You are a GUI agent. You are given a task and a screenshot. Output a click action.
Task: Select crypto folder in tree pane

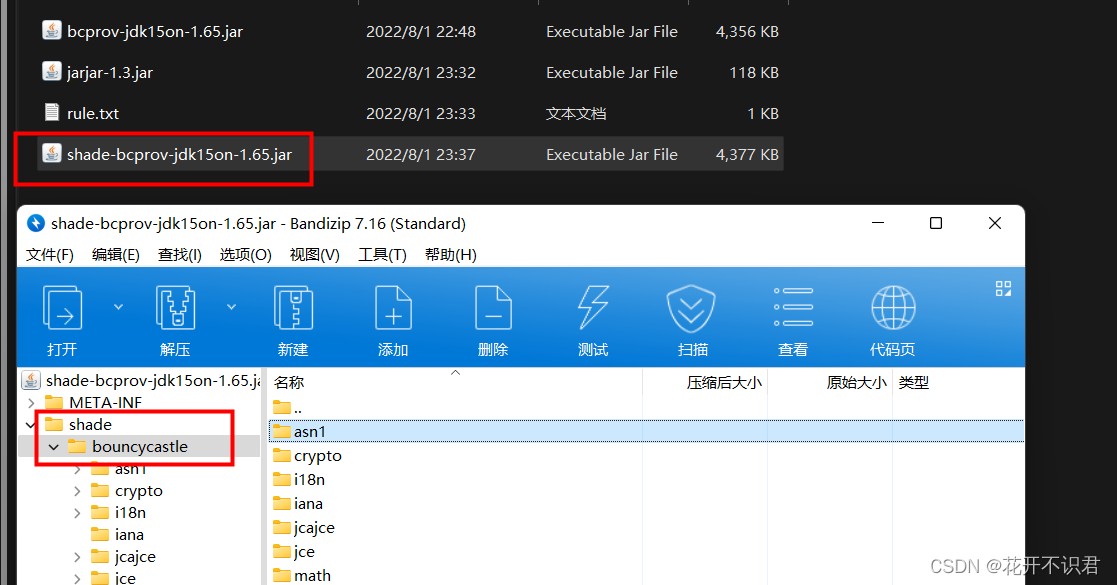127,491
